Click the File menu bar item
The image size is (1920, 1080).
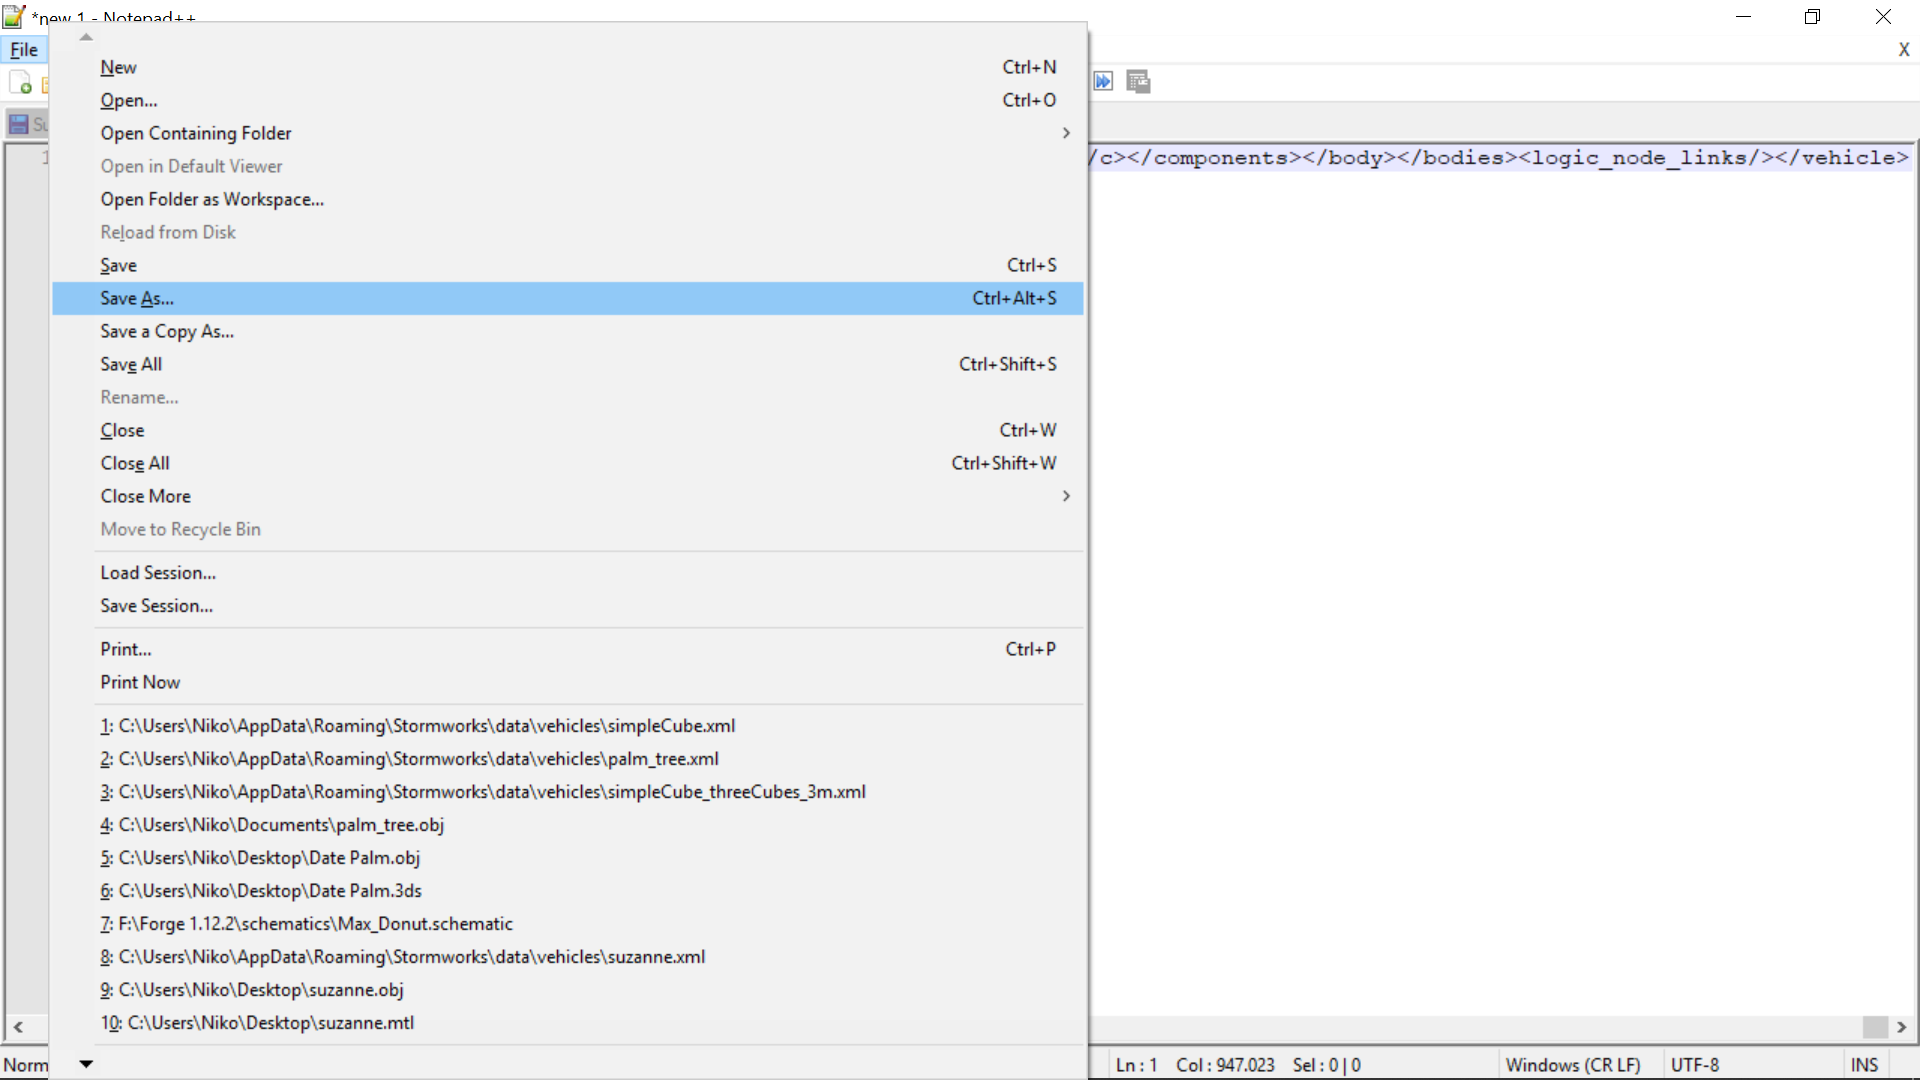pyautogui.click(x=24, y=50)
